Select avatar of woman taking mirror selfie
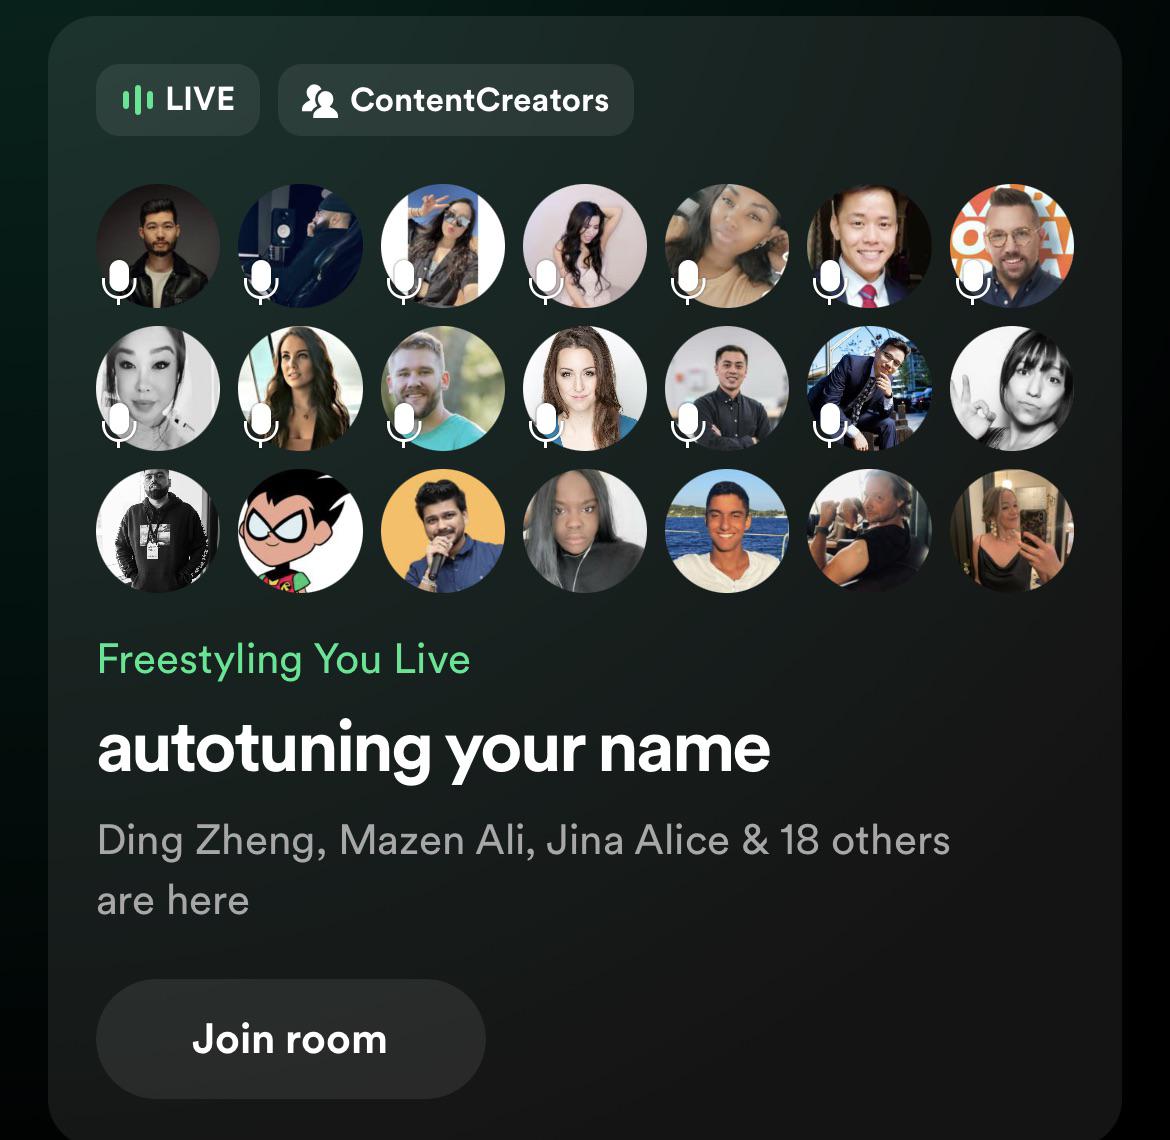 coord(1012,530)
